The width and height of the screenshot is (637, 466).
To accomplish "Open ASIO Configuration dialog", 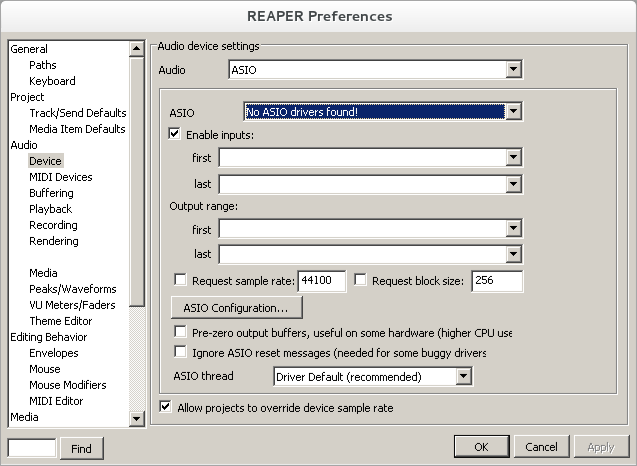I will pos(237,308).
